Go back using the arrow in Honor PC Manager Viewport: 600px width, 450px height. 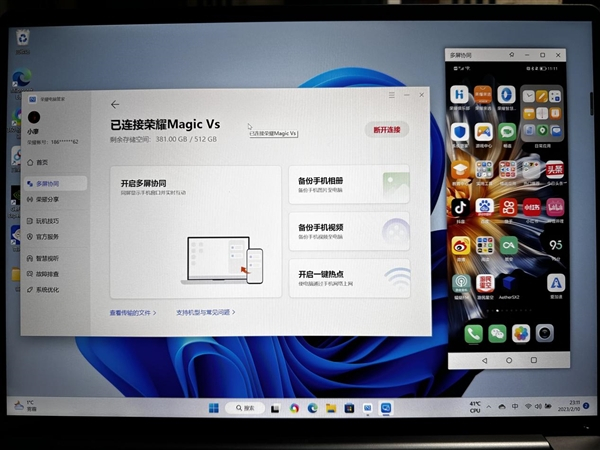tap(115, 104)
